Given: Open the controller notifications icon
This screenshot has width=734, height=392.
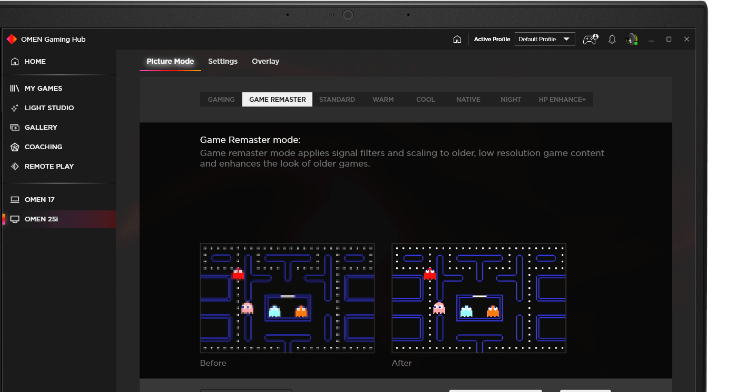Looking at the screenshot, I should (x=590, y=39).
